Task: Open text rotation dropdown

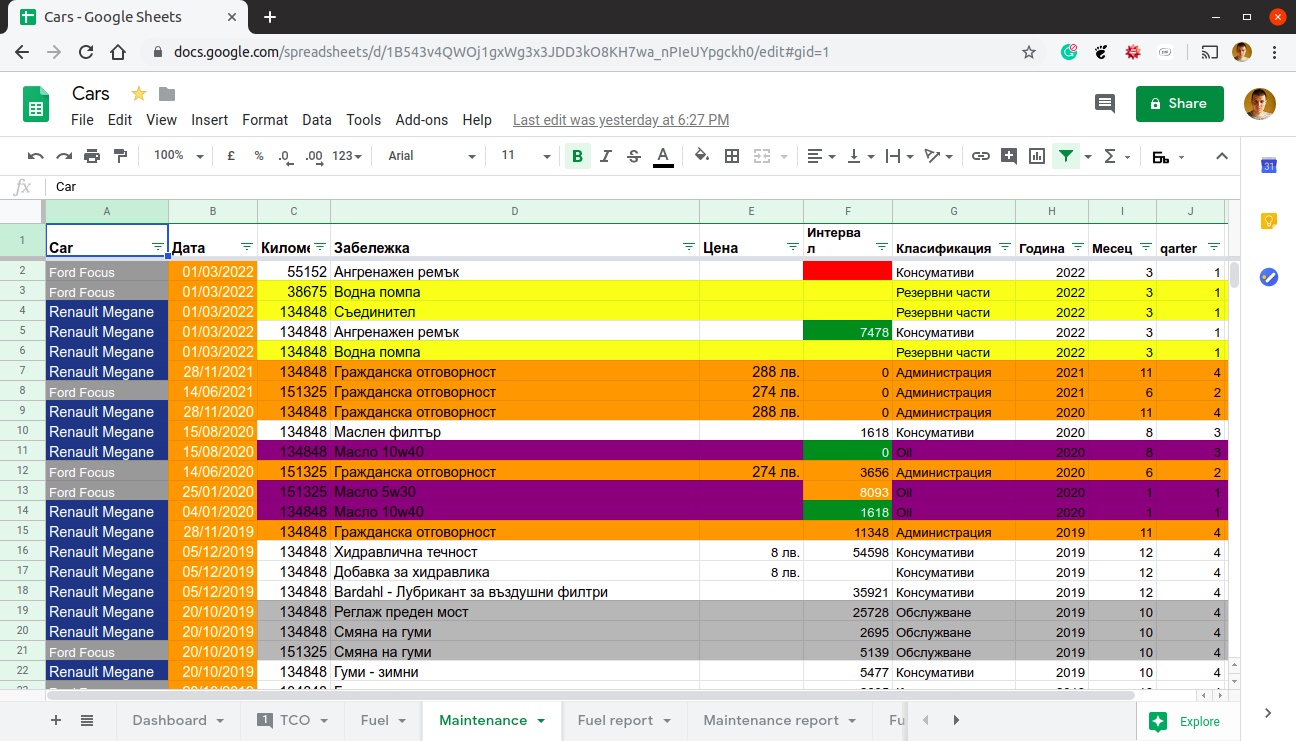Action: click(x=938, y=156)
